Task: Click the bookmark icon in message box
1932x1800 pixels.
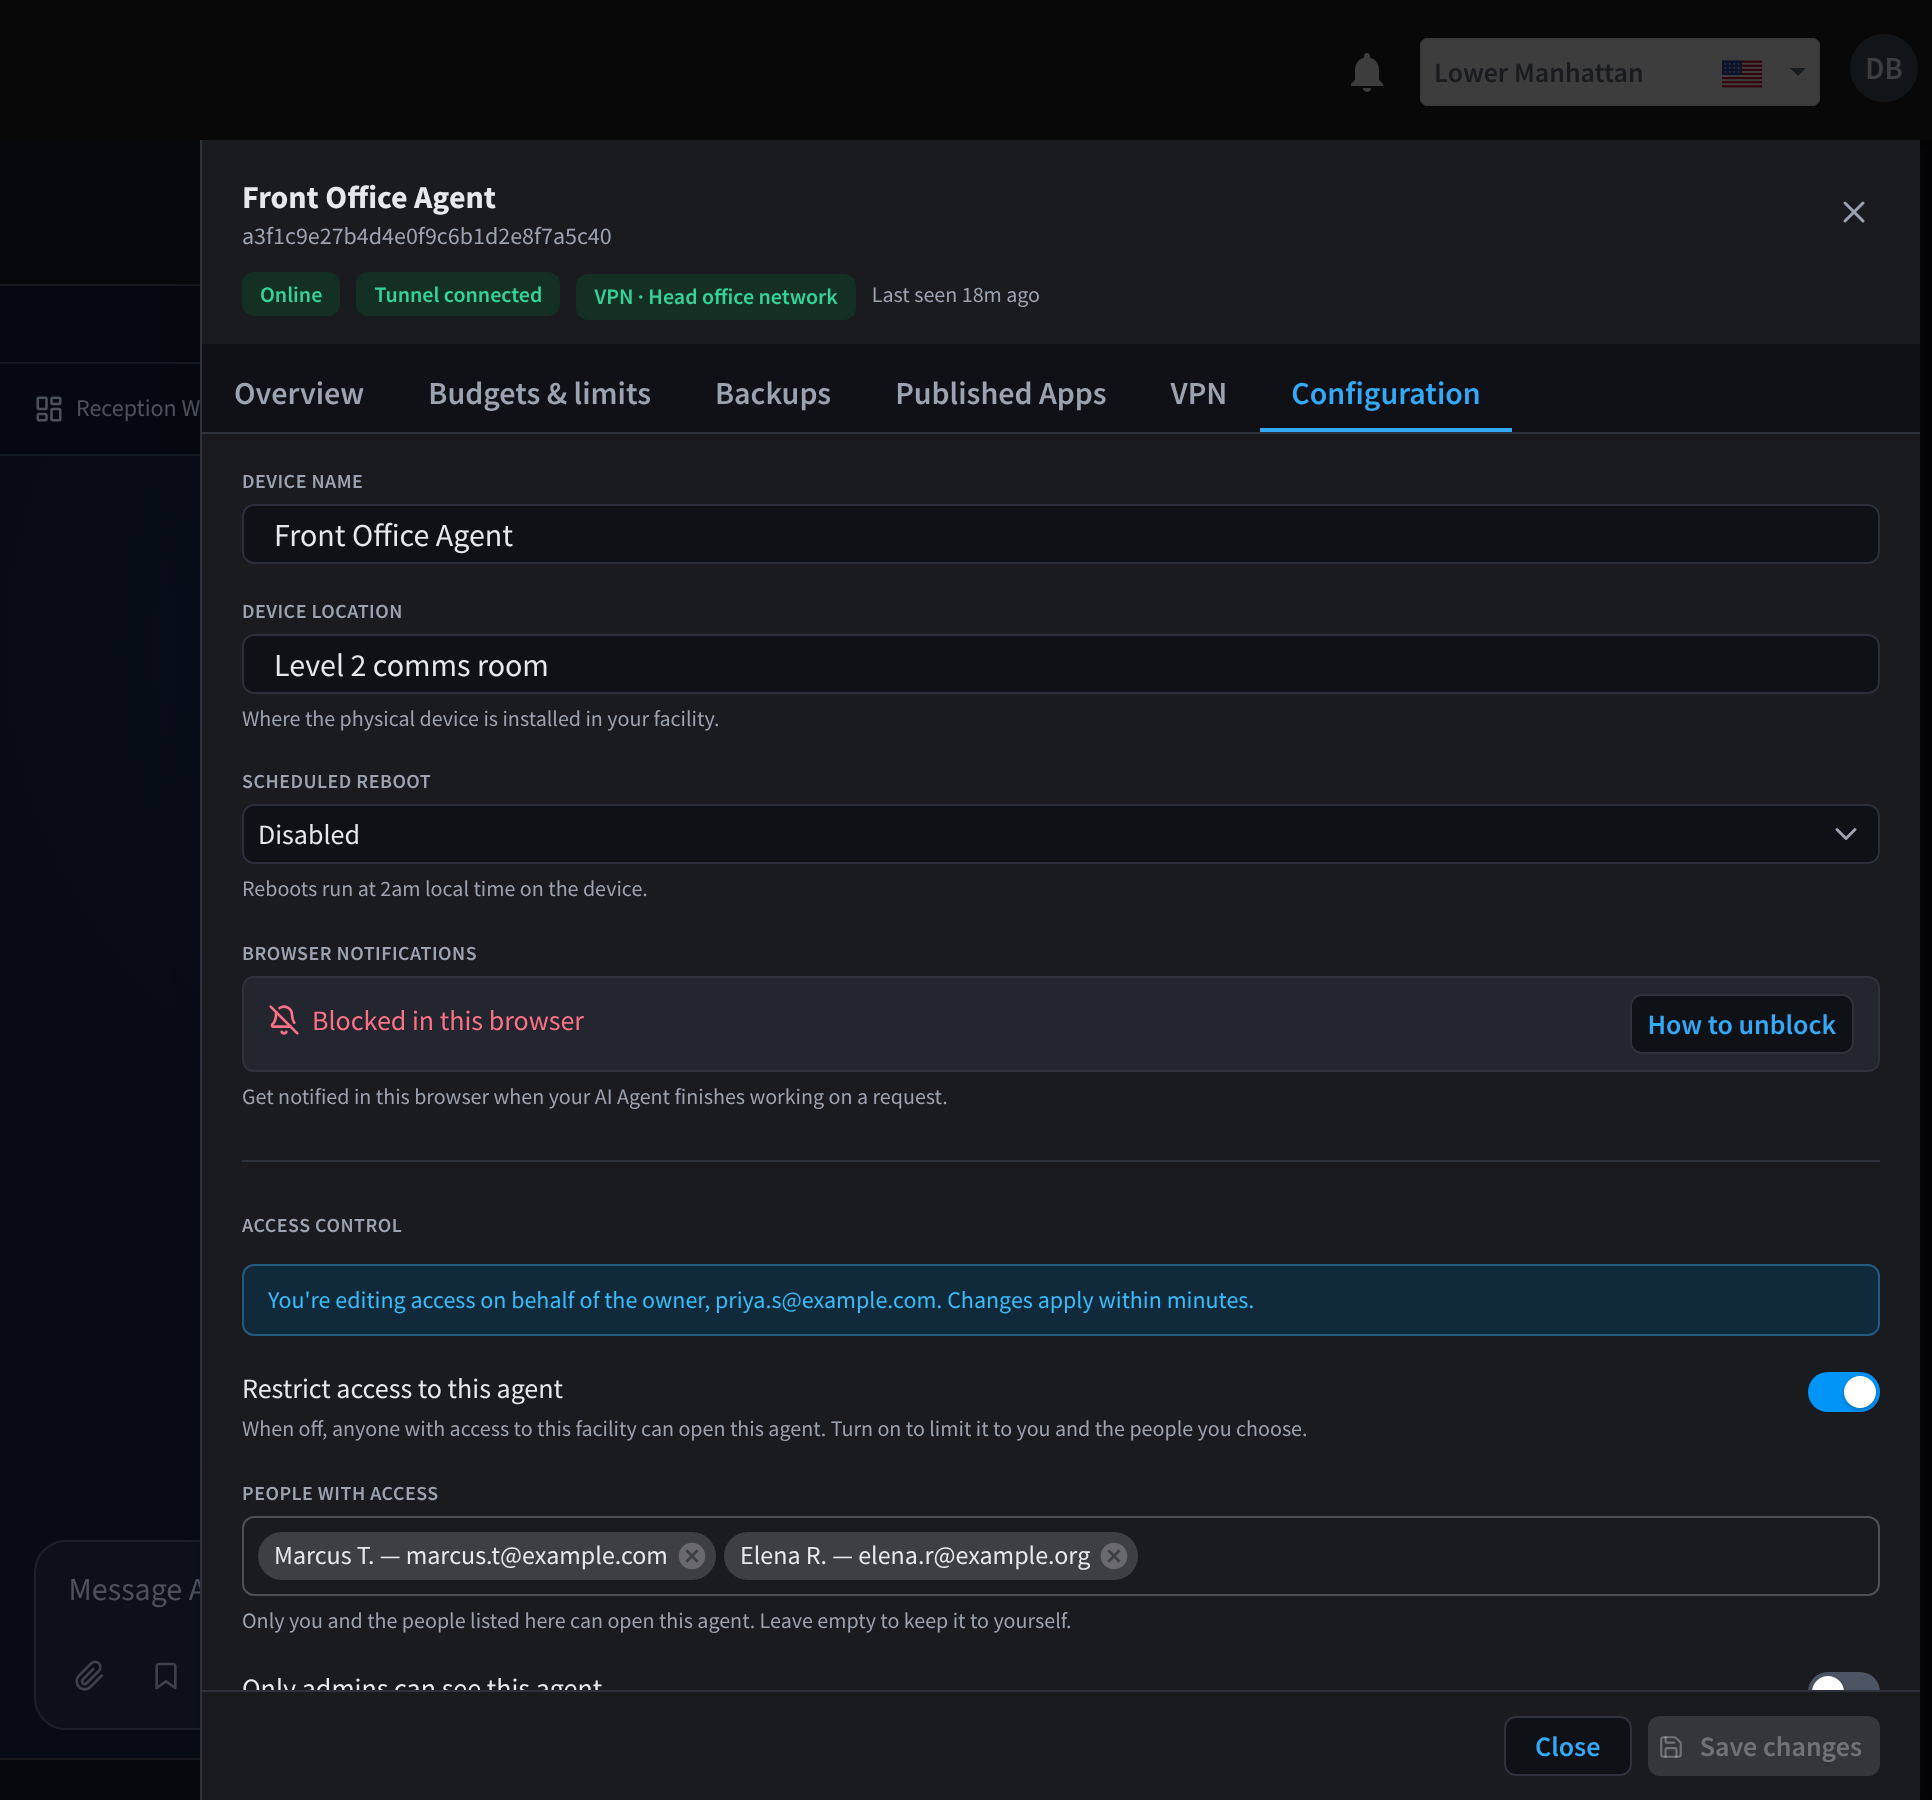Action: coord(166,1675)
